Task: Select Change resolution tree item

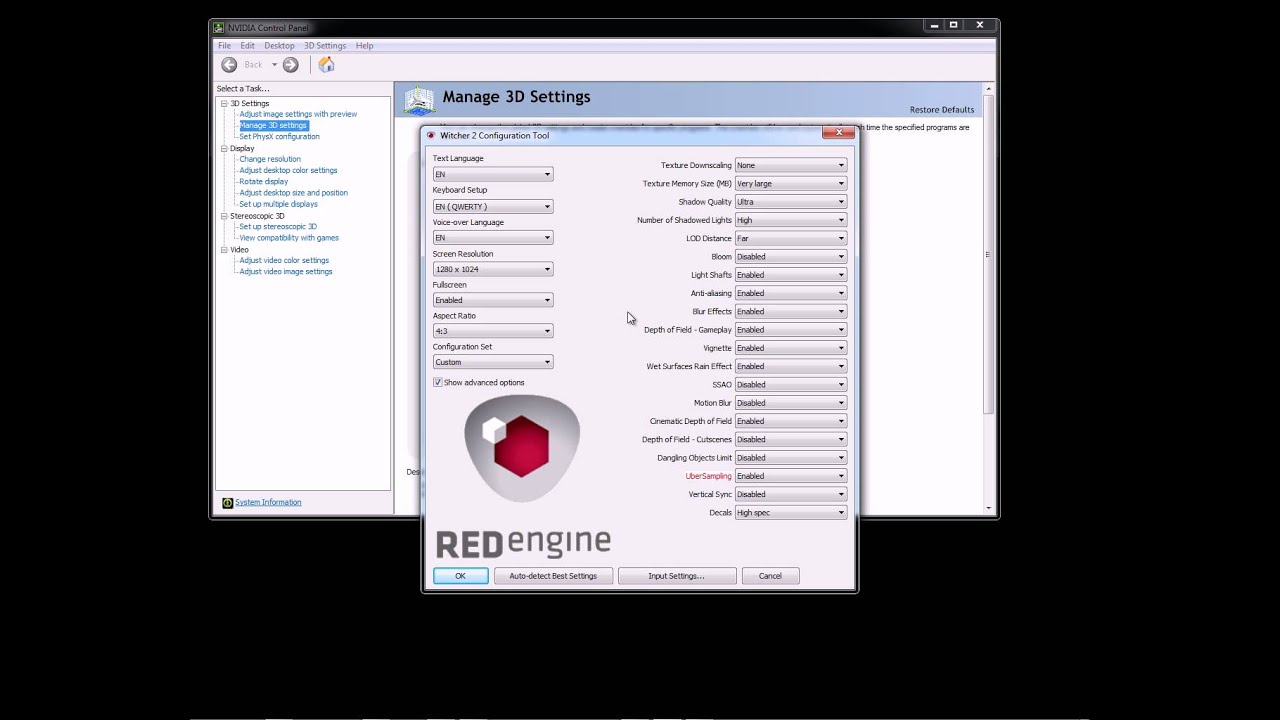Action: [270, 159]
